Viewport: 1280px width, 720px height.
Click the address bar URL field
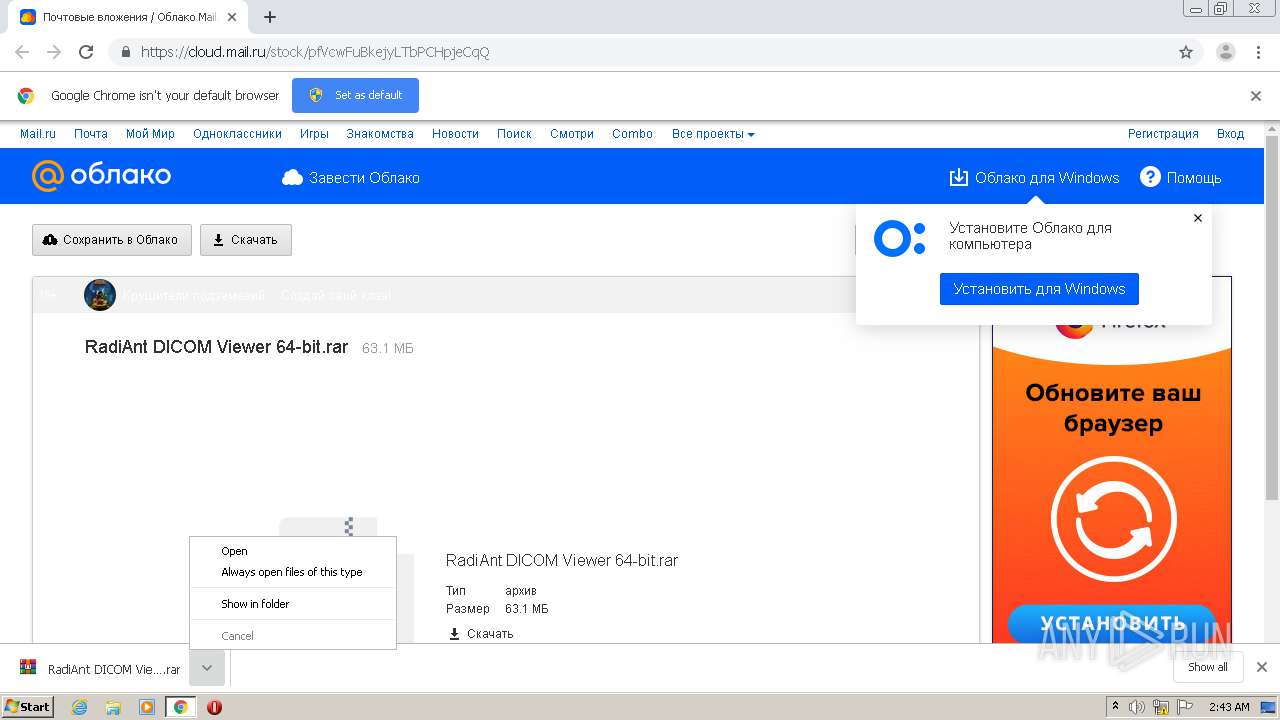(x=640, y=52)
